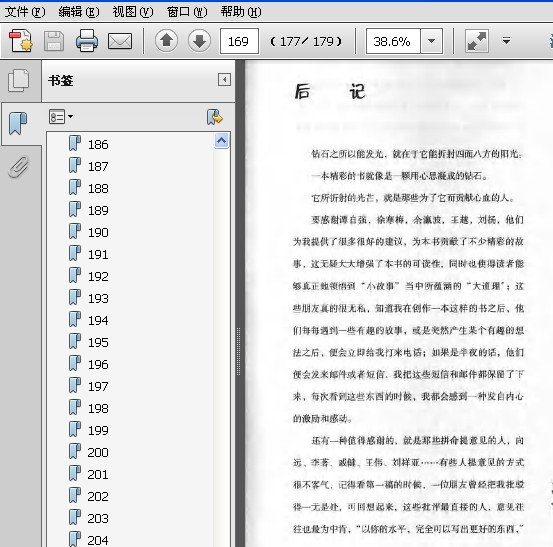Open the 文件(F) menu

pyautogui.click(x=25, y=12)
